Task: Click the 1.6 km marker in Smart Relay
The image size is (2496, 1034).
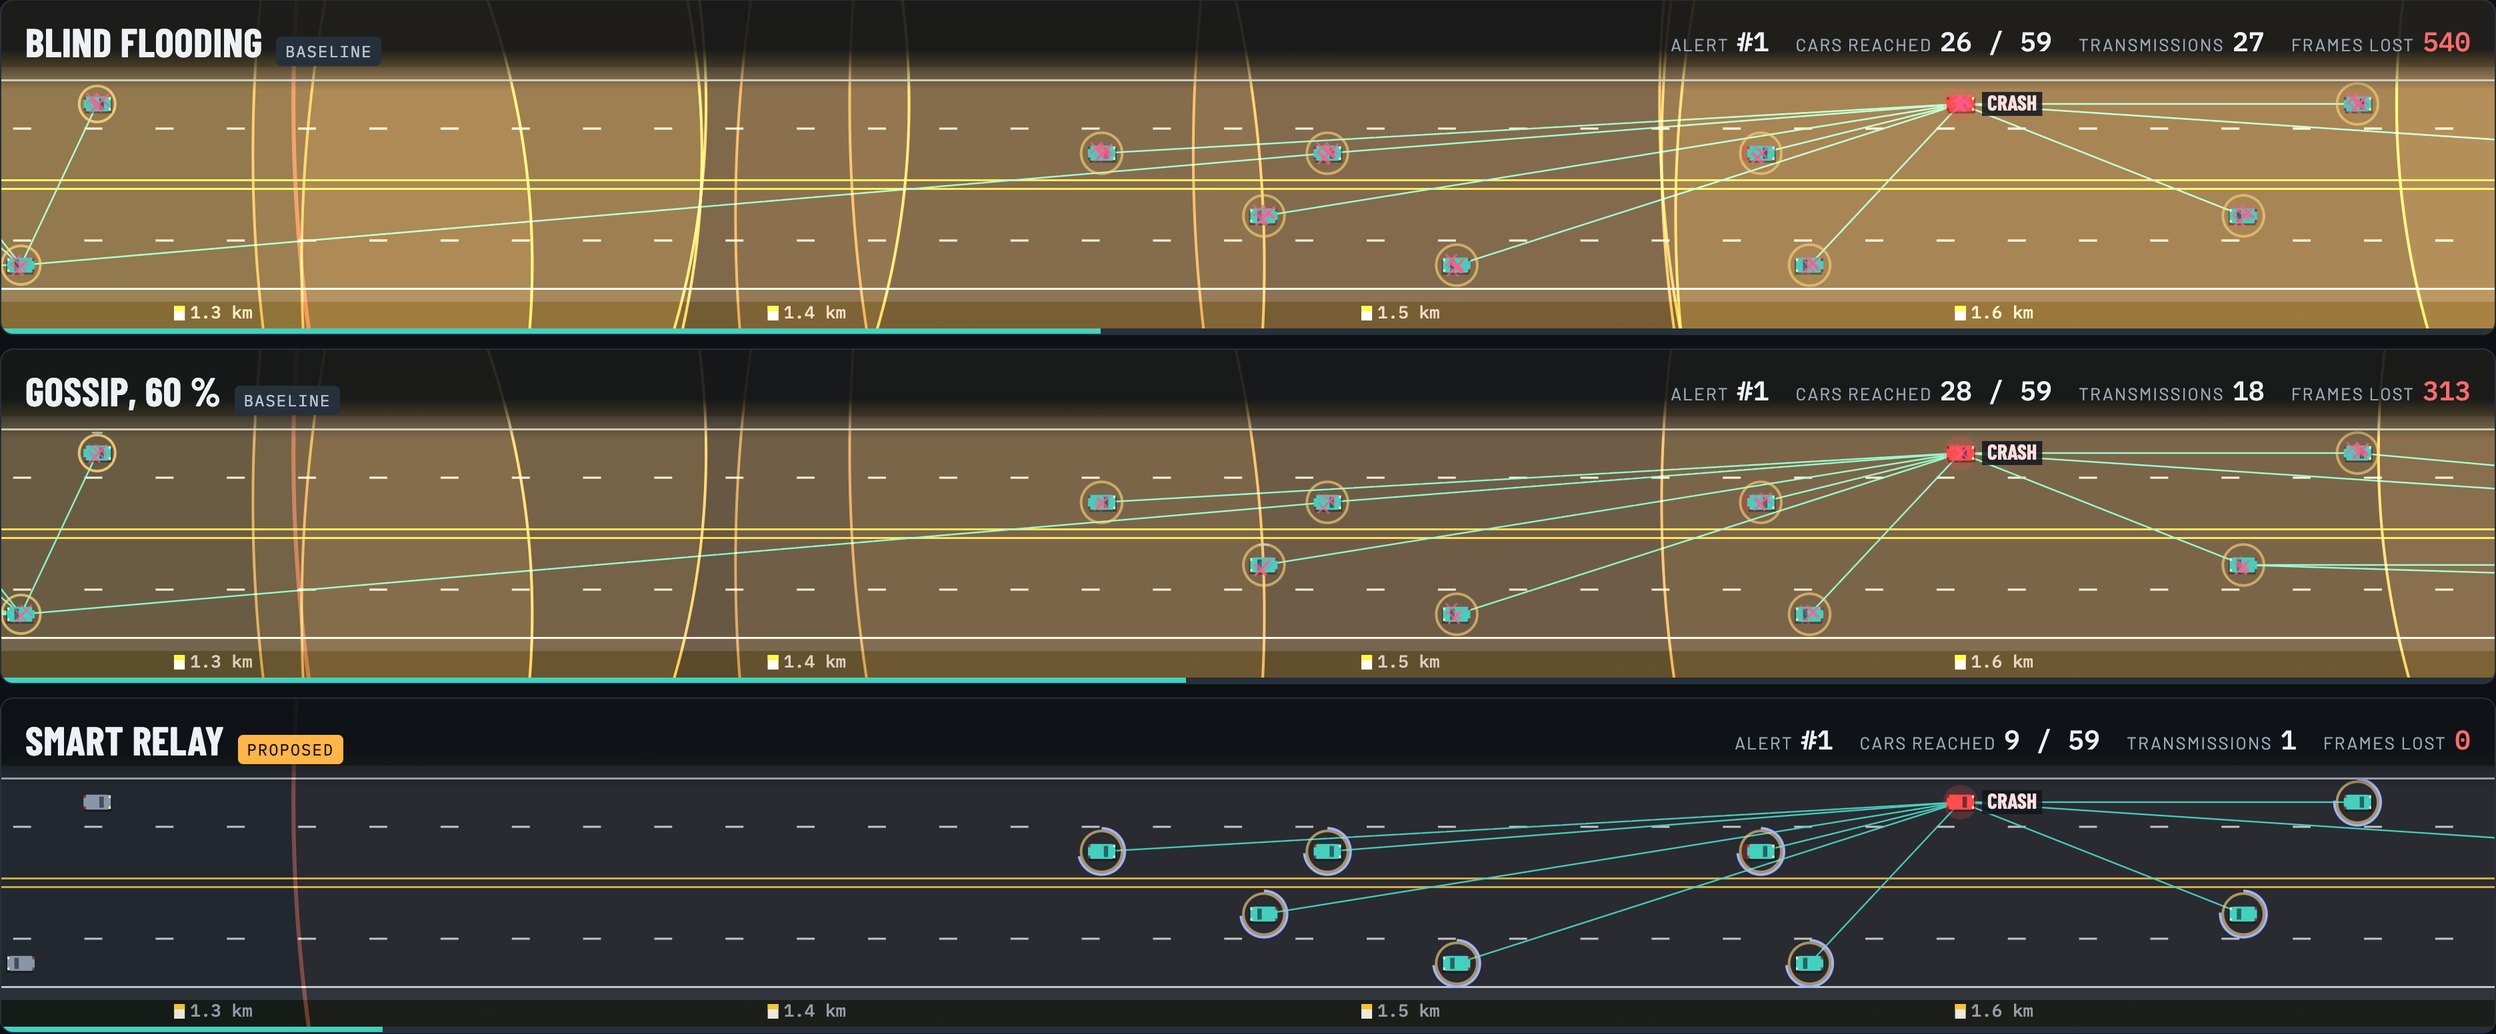Action: tap(1994, 1011)
